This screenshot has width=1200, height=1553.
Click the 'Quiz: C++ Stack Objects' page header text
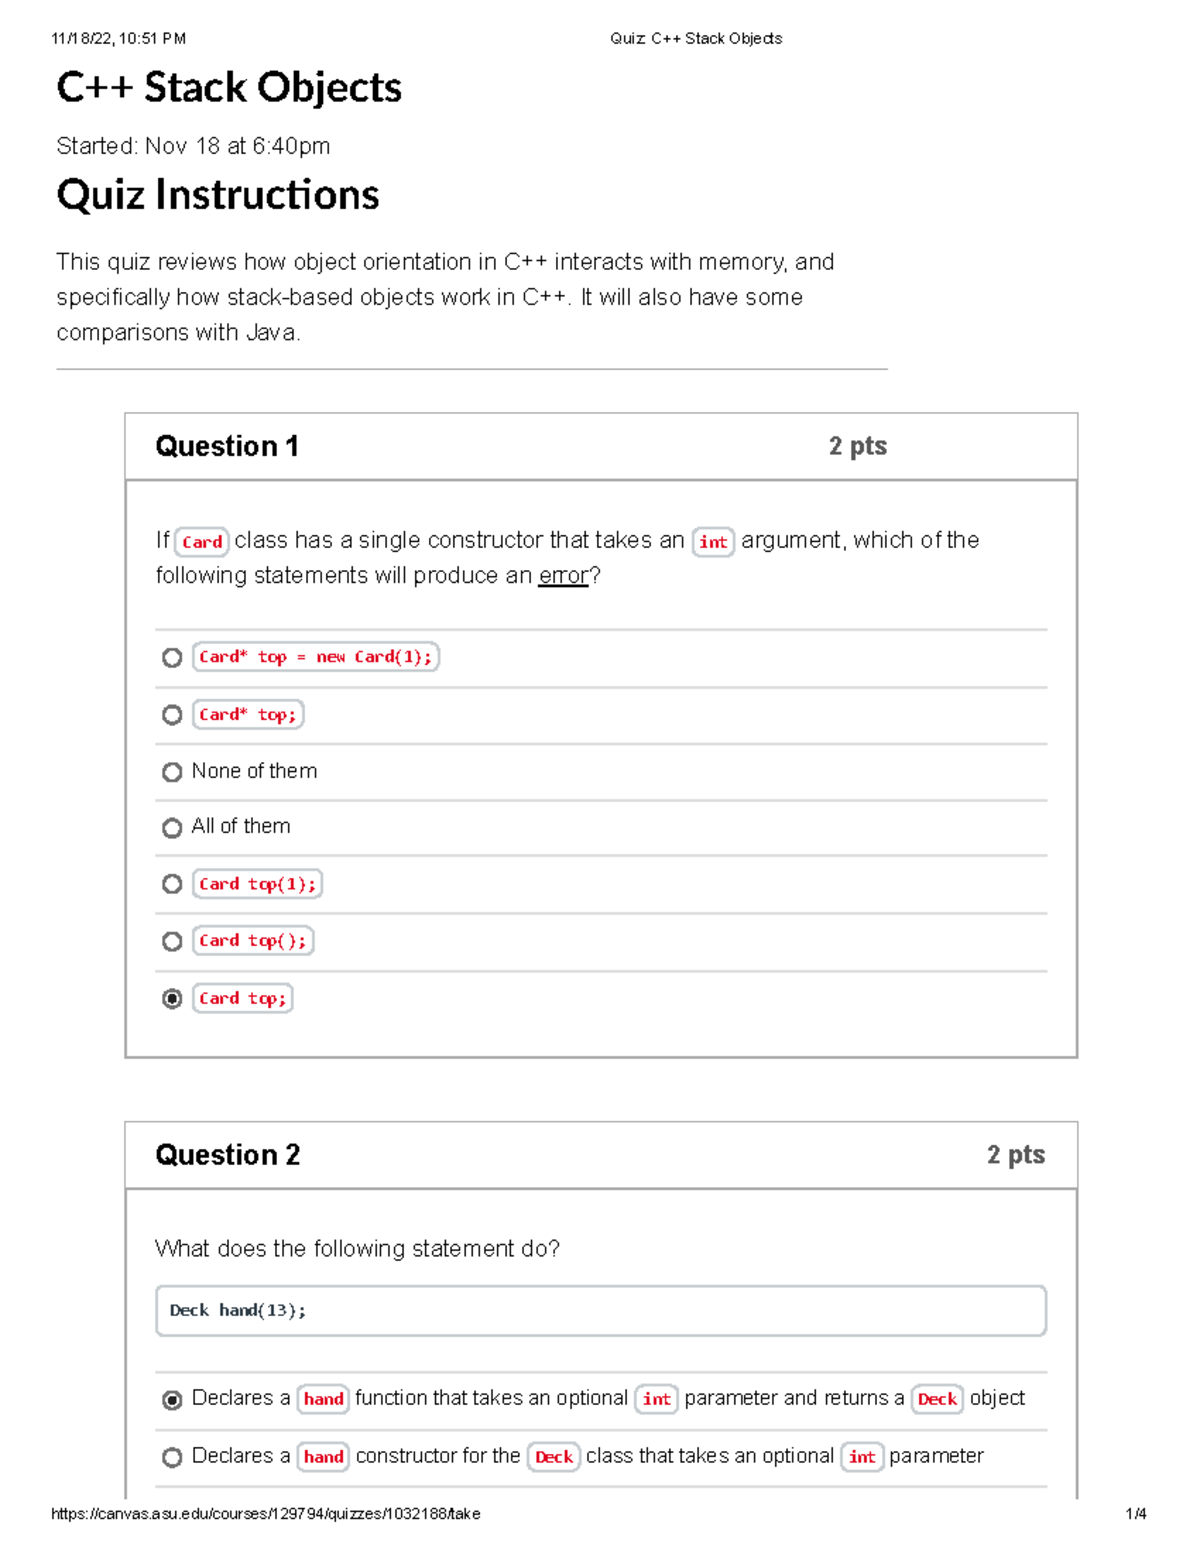[x=696, y=39]
